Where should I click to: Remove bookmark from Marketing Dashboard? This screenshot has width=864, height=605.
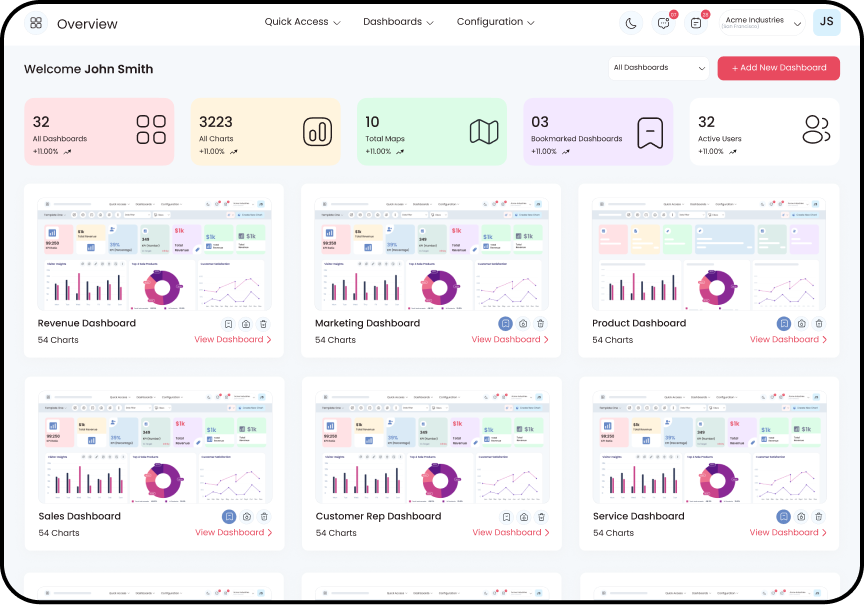[506, 324]
